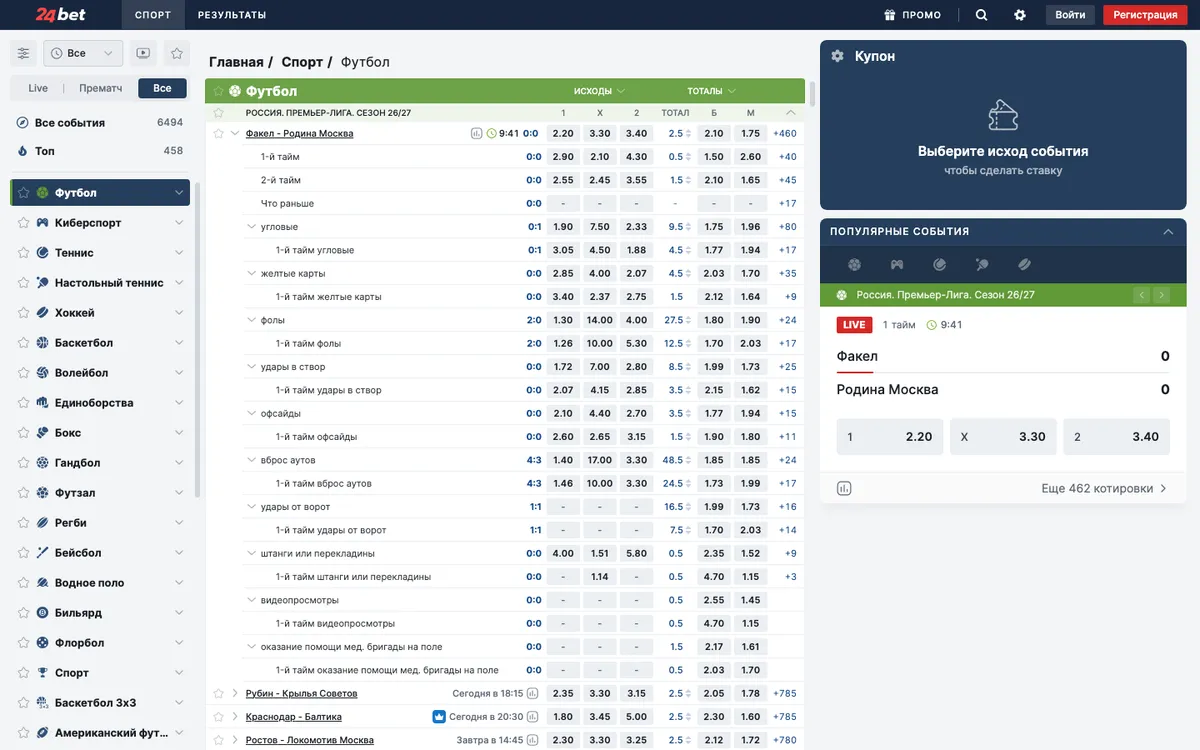Collapse the угловые market group
This screenshot has height=750, width=1200.
(251, 227)
